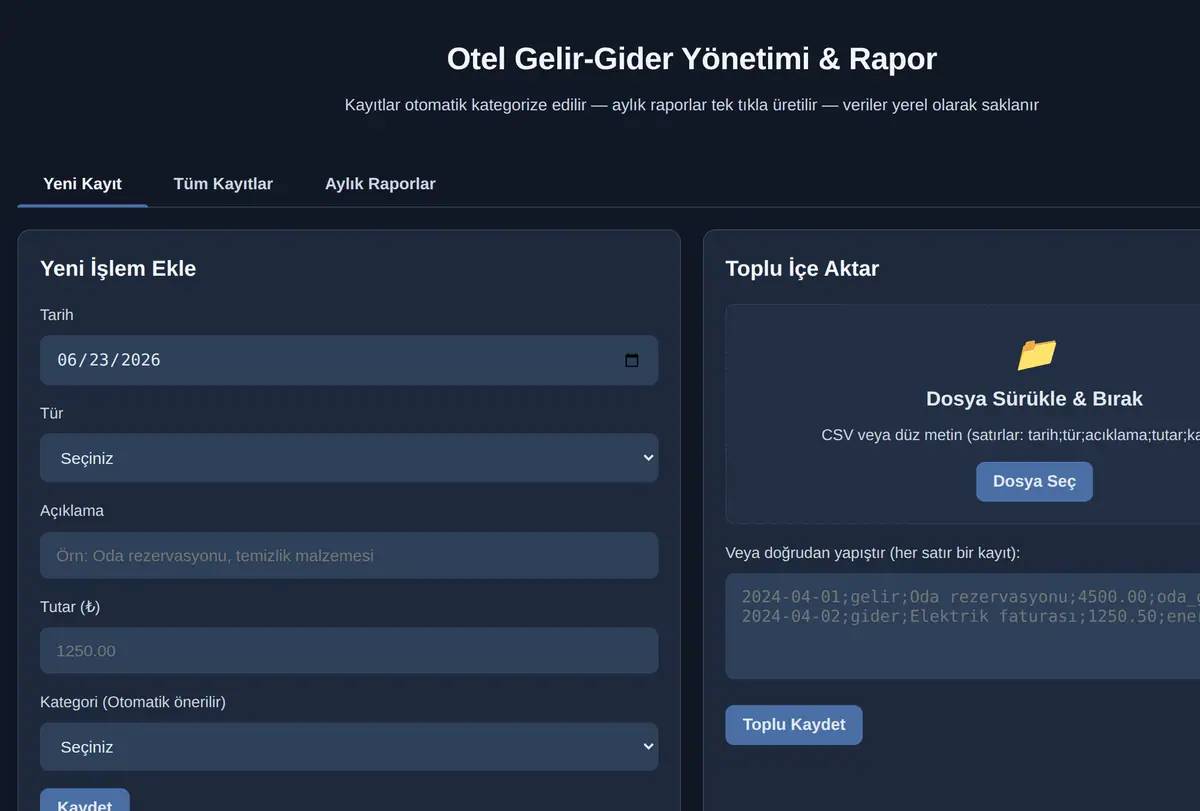Open the Kategori dropdown
This screenshot has width=1200, height=811.
[x=349, y=747]
